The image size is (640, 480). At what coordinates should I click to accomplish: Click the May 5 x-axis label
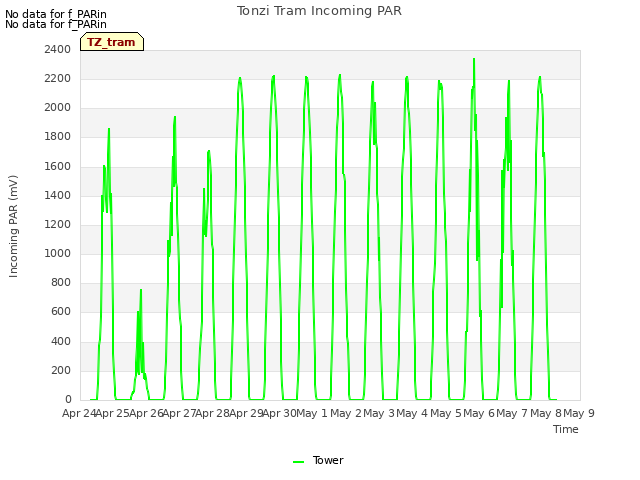click(x=446, y=413)
